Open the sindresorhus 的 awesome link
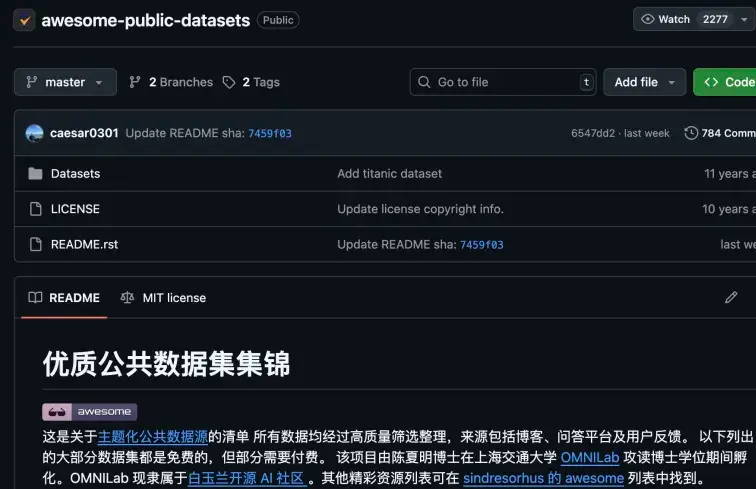756x489 pixels. click(543, 478)
